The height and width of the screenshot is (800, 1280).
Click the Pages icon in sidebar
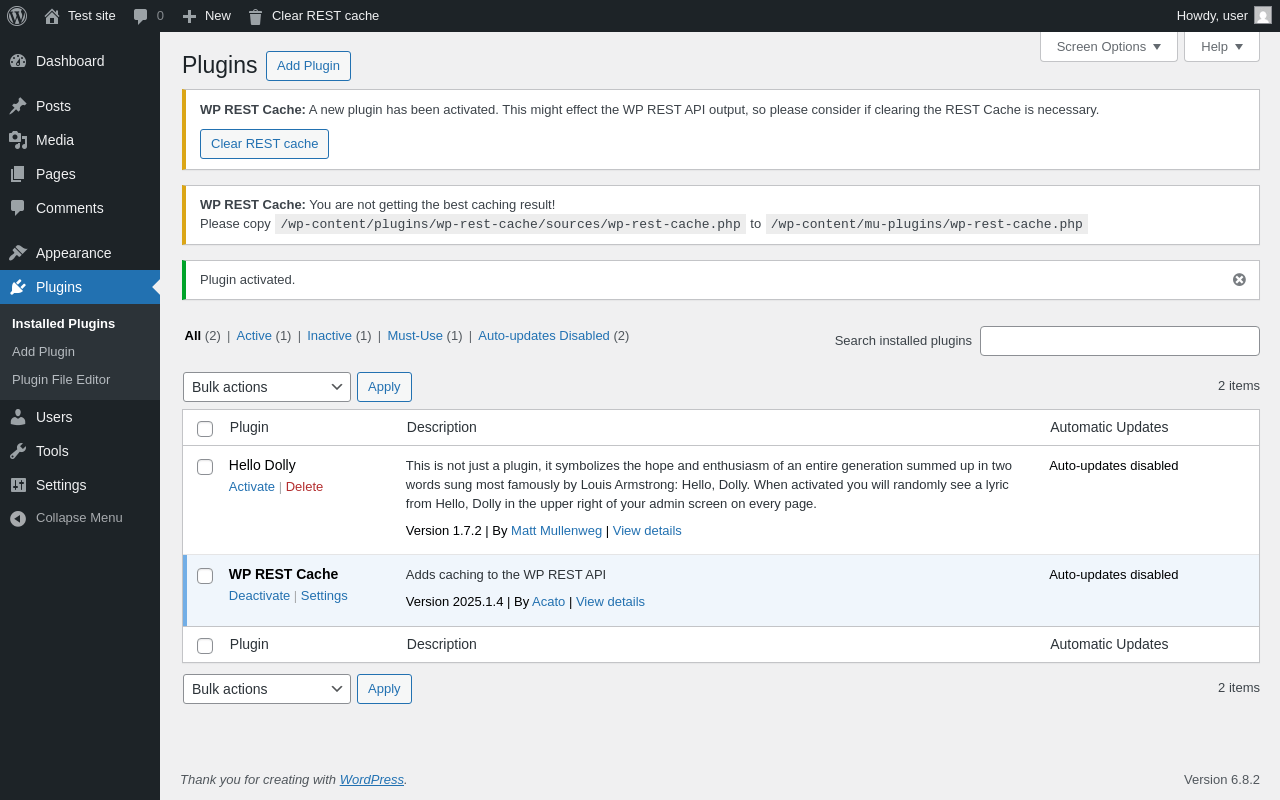(18, 174)
